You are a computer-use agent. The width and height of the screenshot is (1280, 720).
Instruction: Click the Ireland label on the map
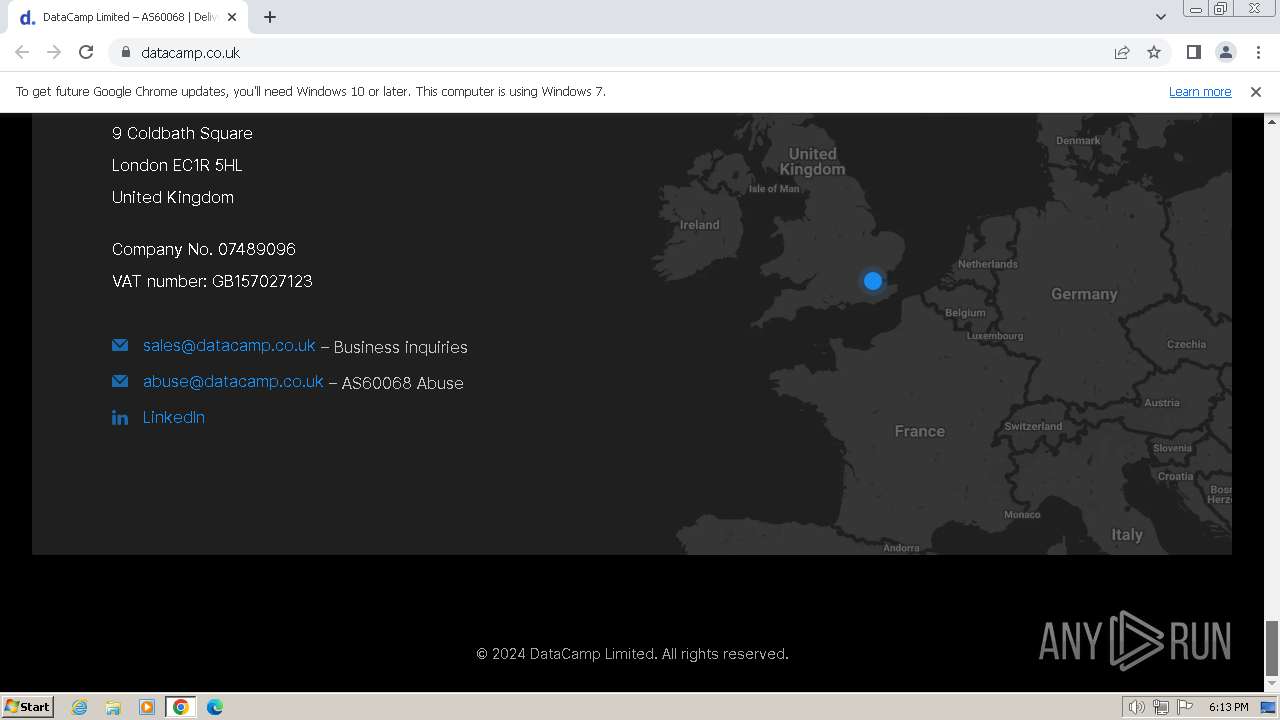pyautogui.click(x=700, y=225)
